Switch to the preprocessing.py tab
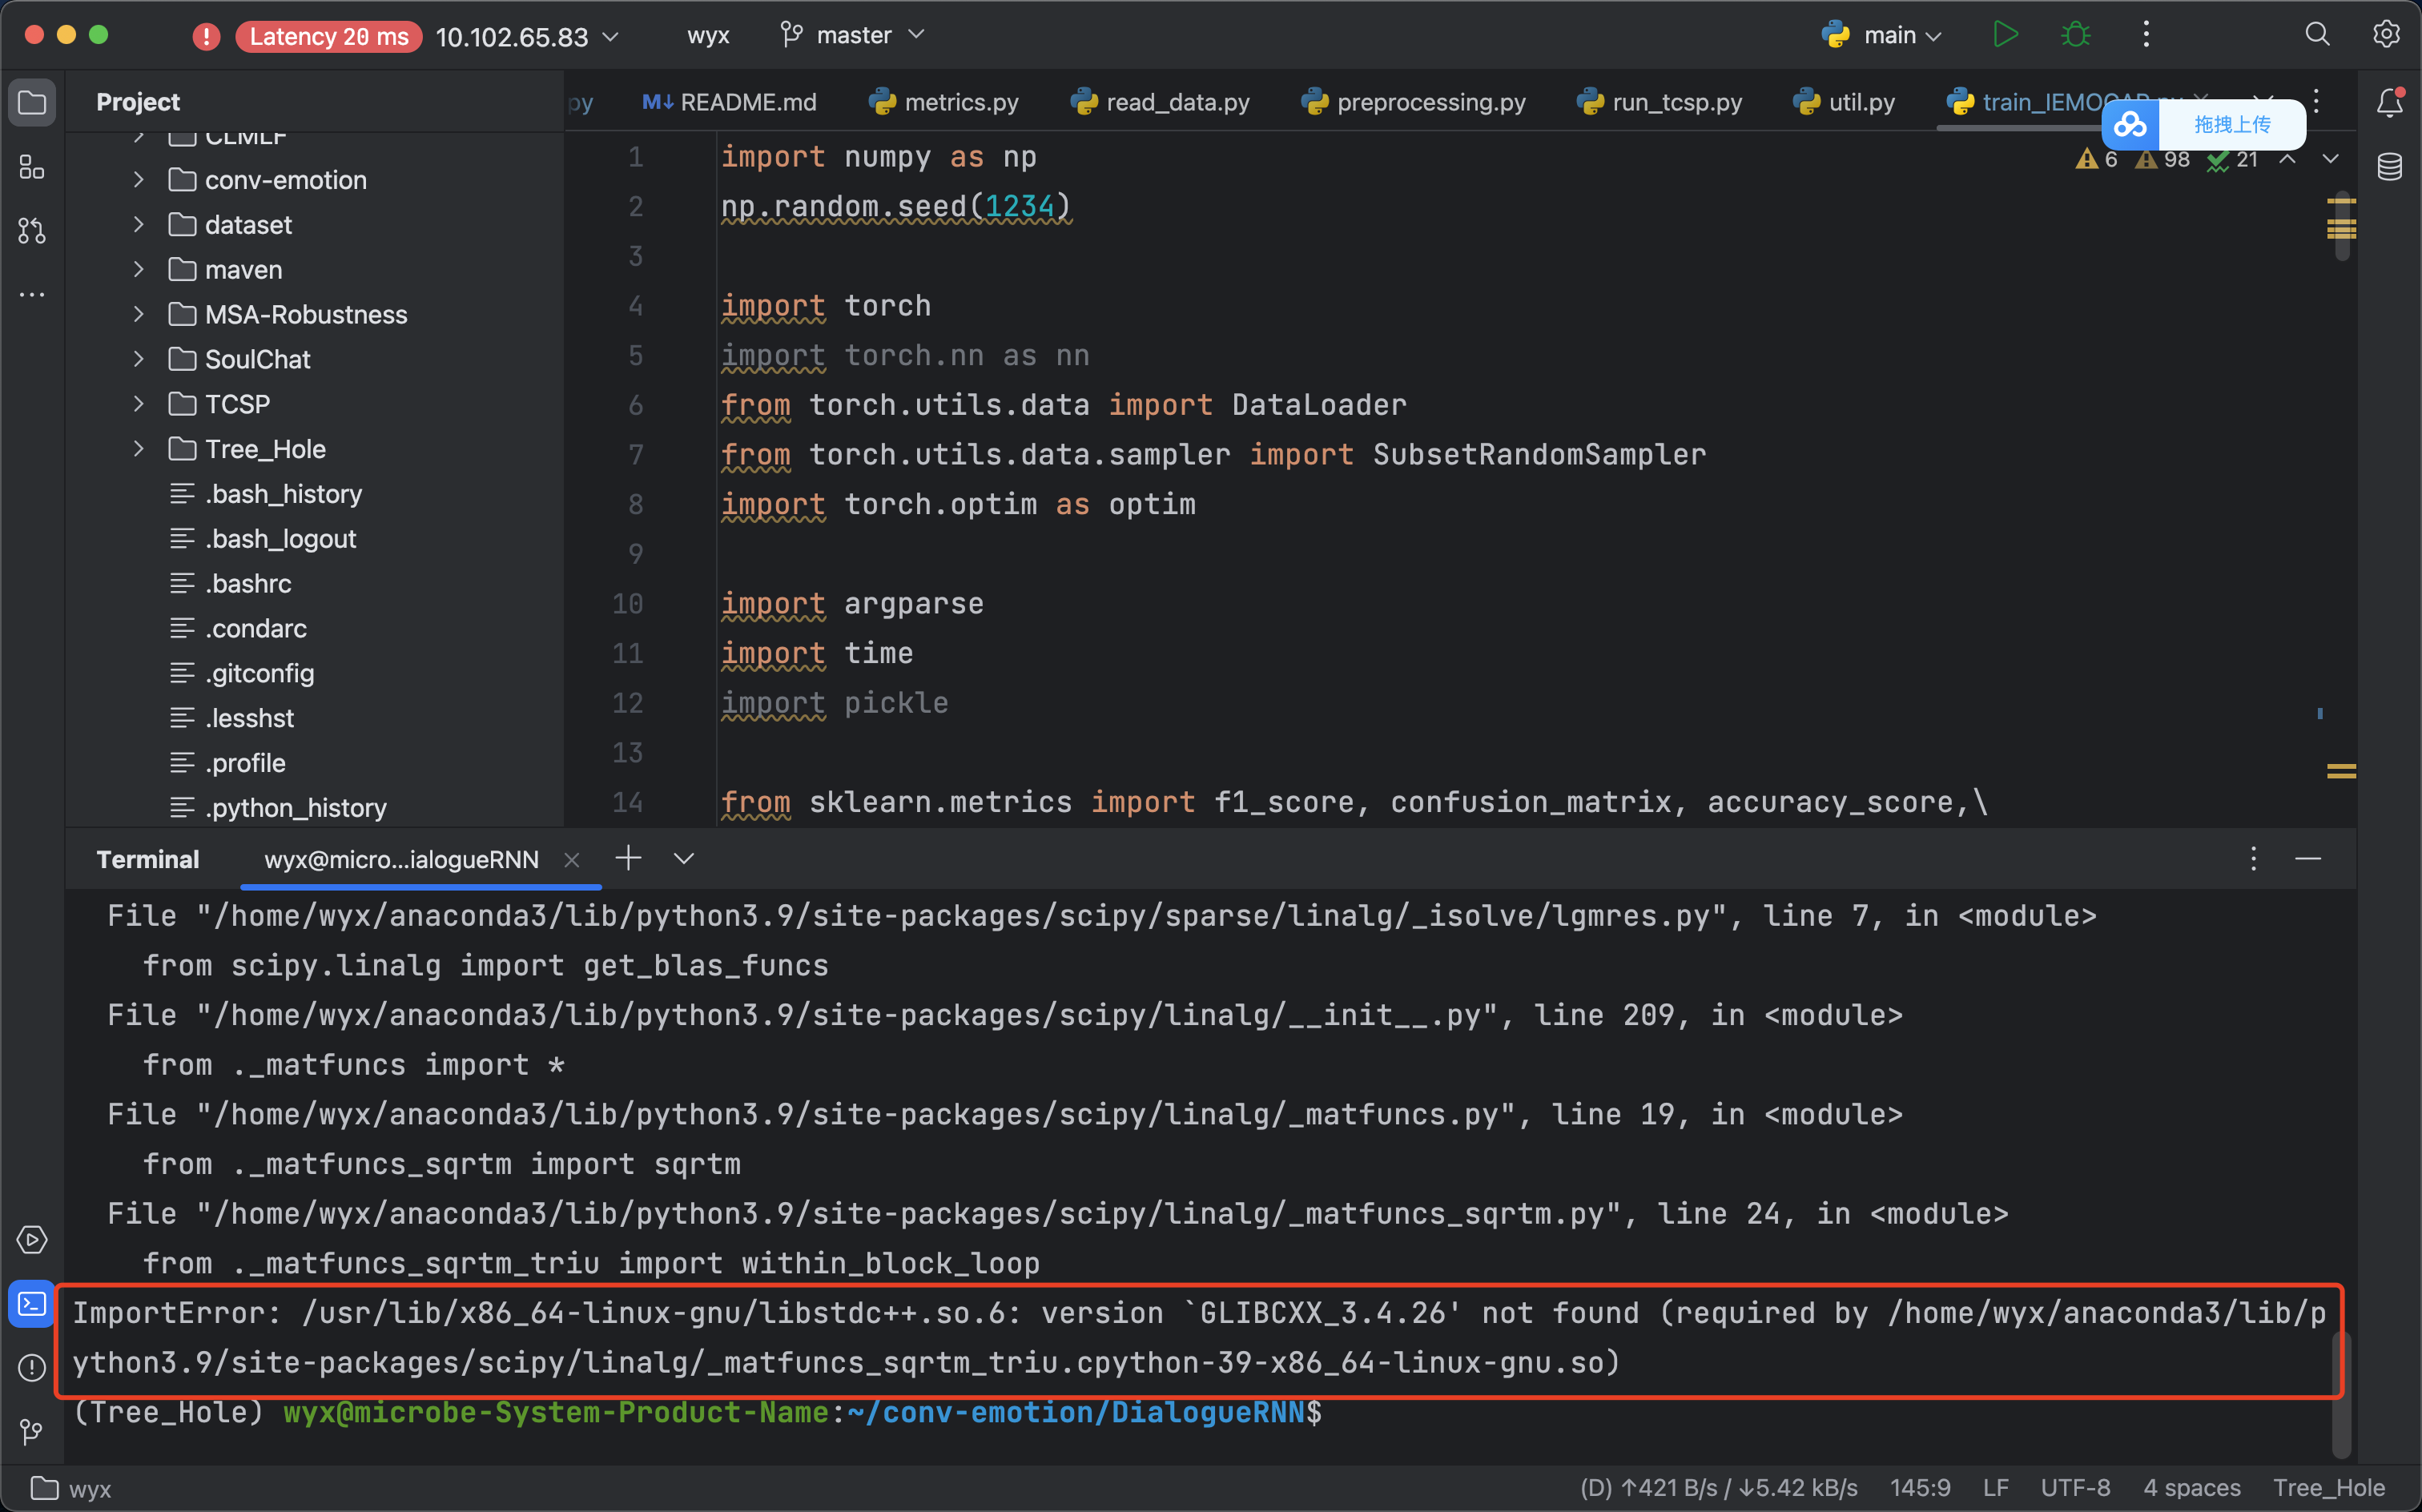The height and width of the screenshot is (1512, 2422). pos(1413,103)
